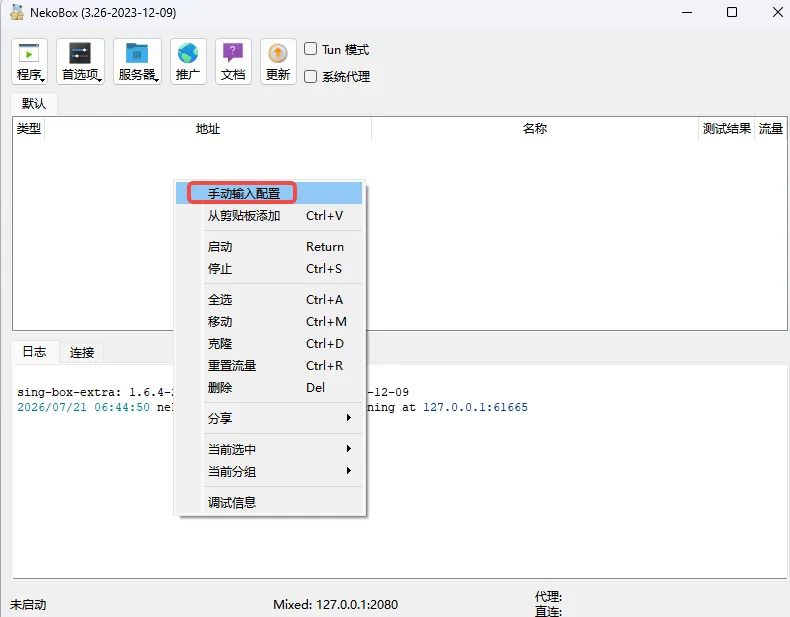
Task: Open 调试信息 from context menu
Action: [269, 503]
